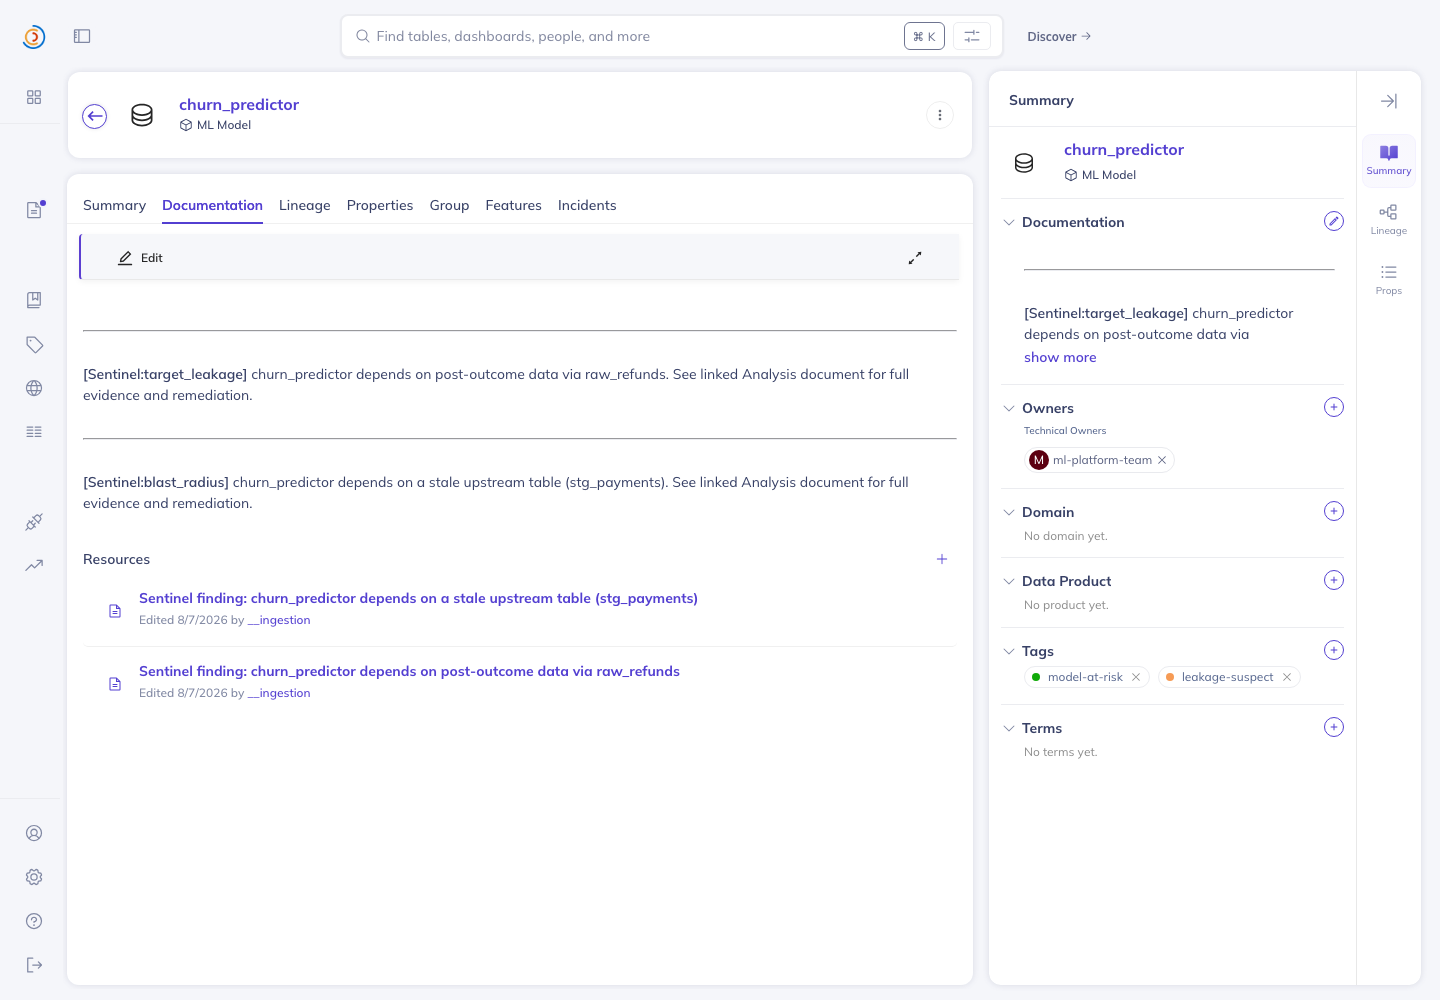Open the user profile icon in sidebar
The height and width of the screenshot is (1000, 1440).
click(x=34, y=833)
